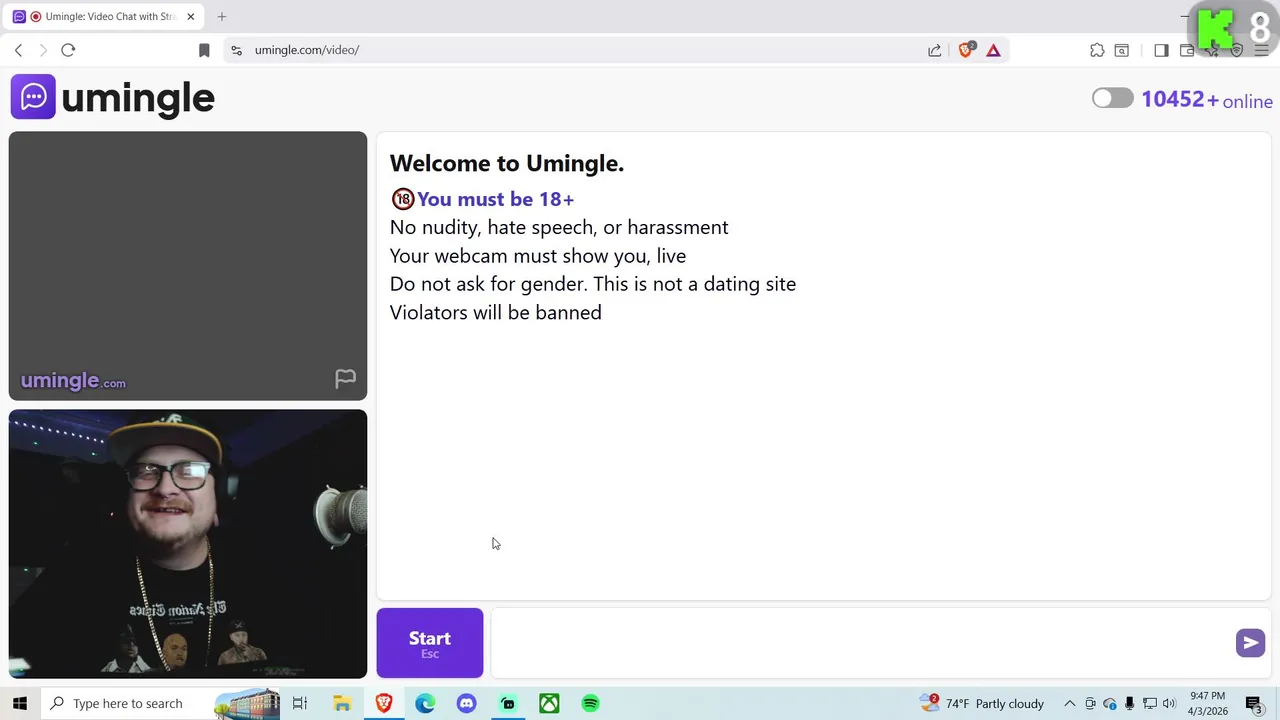
Task: Open Xbox app from taskbar
Action: [x=549, y=703]
